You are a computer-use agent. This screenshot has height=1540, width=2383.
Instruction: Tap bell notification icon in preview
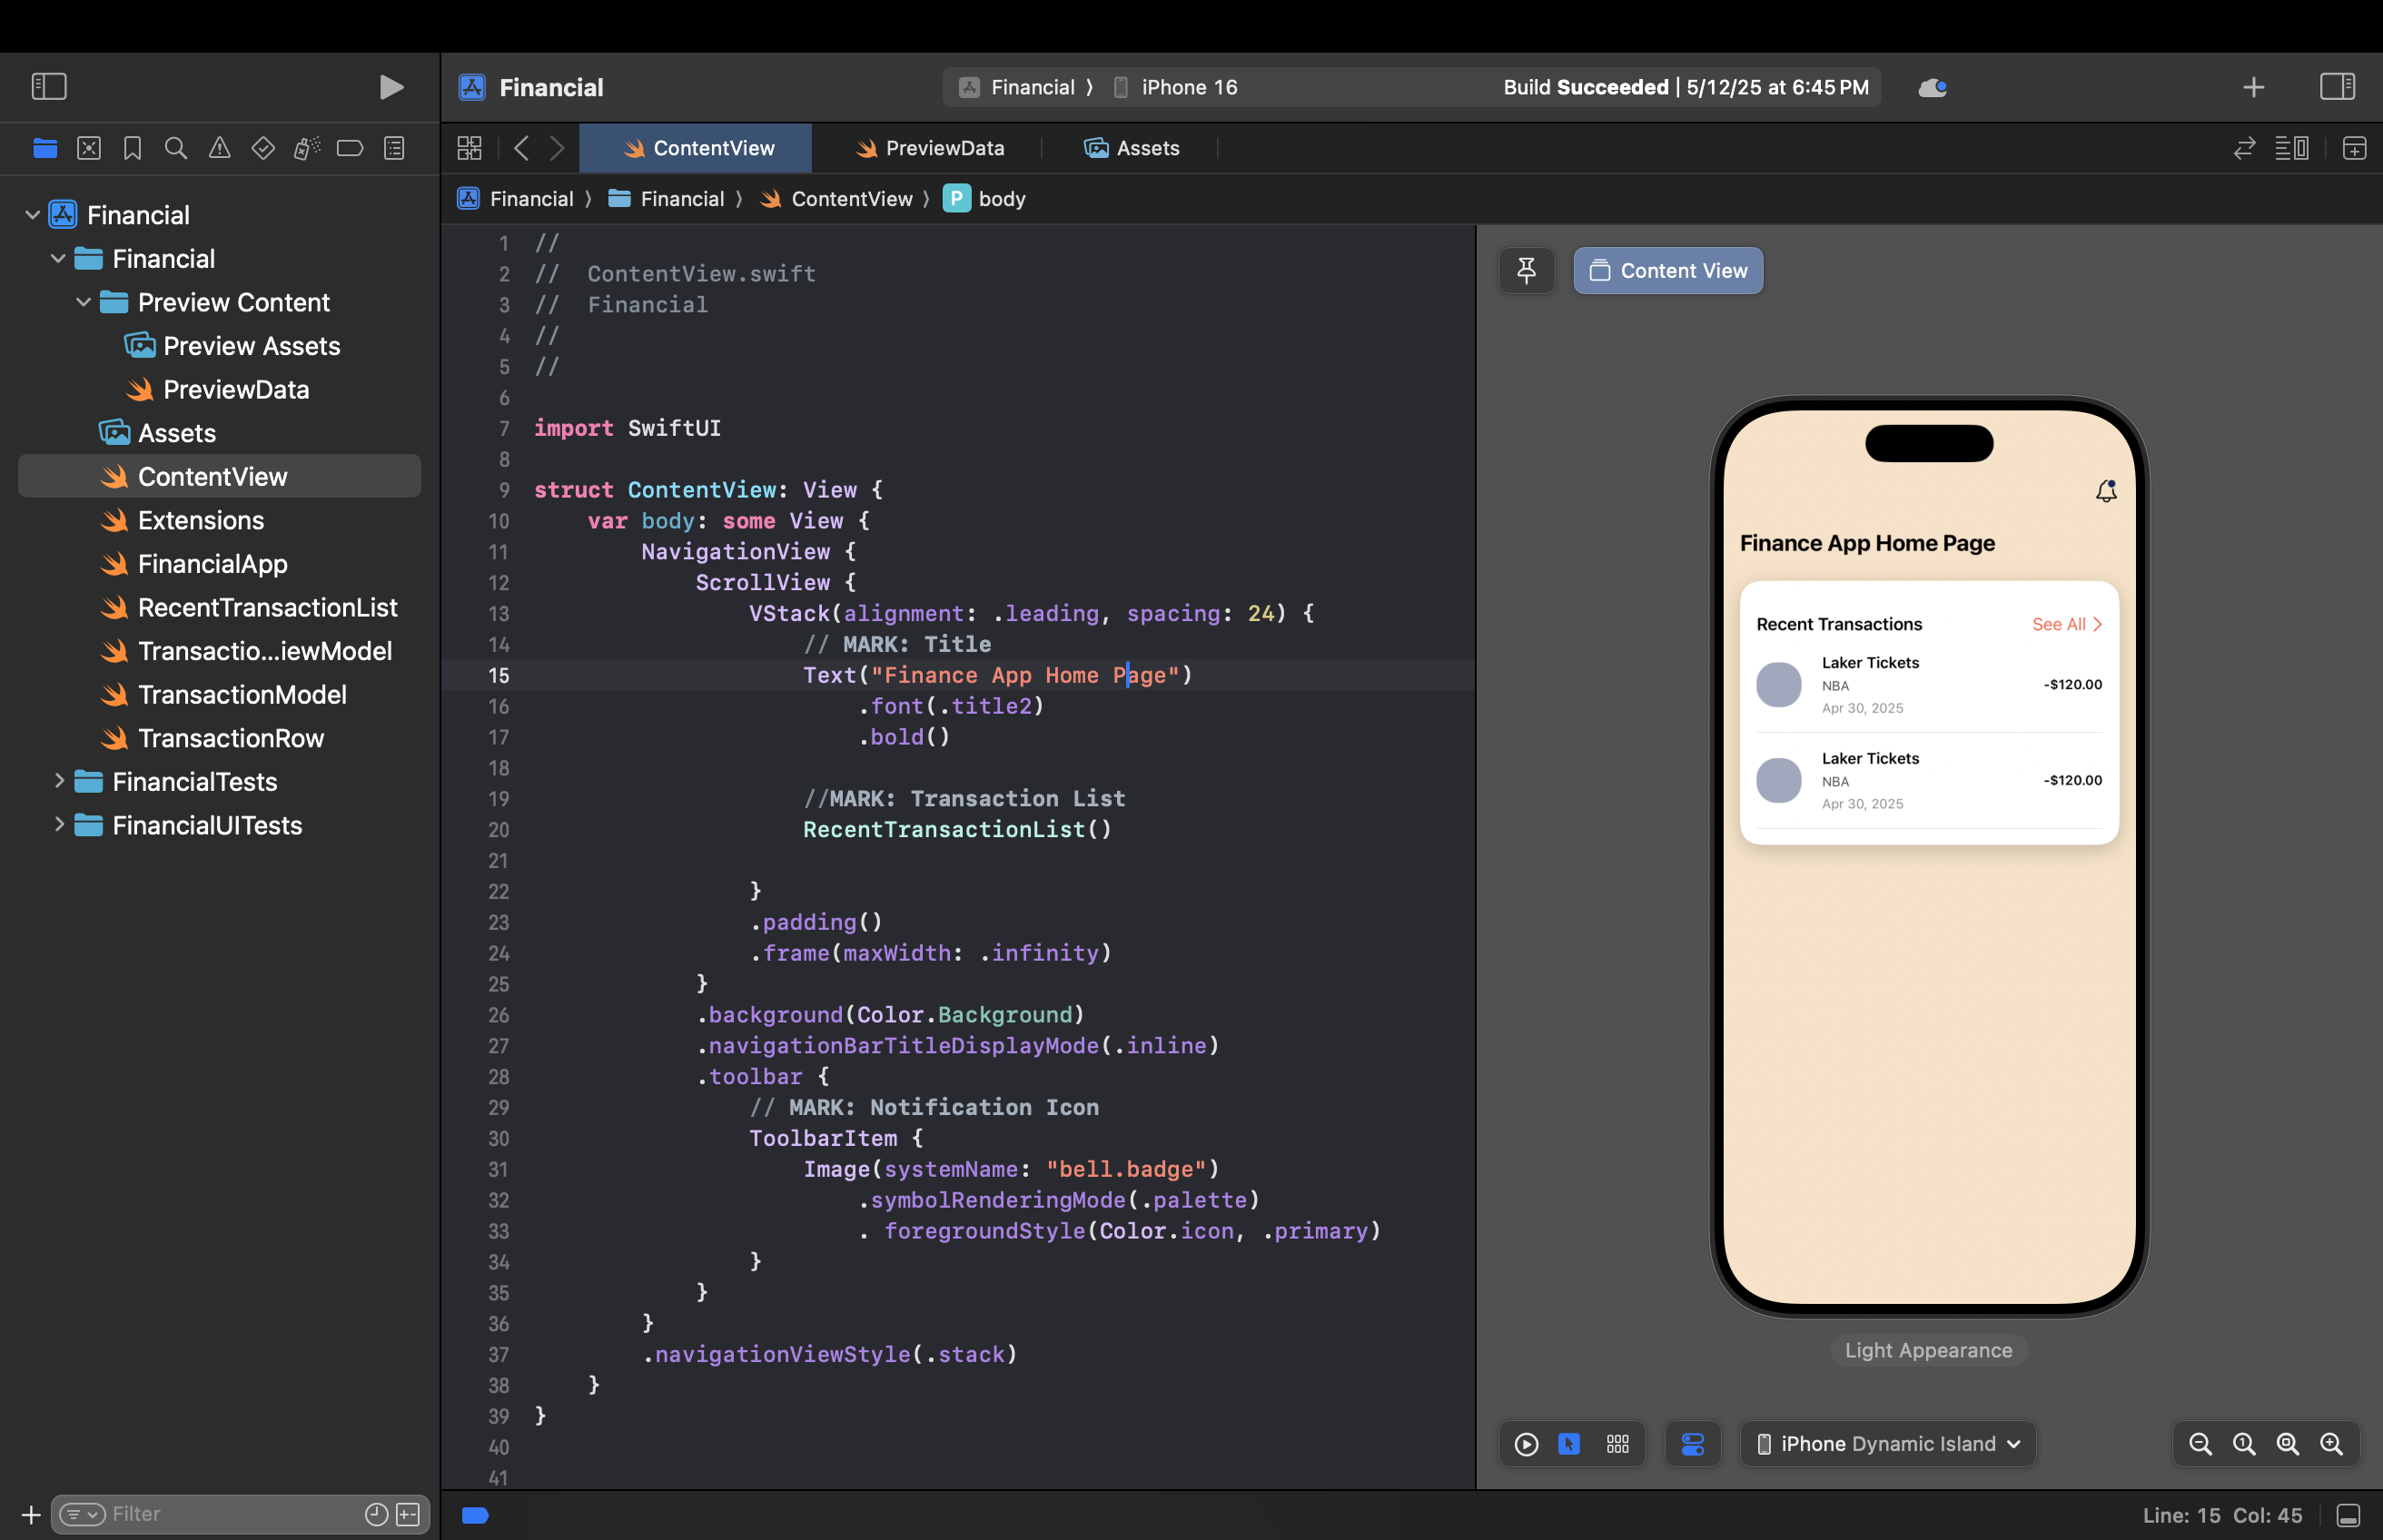[x=2106, y=491]
